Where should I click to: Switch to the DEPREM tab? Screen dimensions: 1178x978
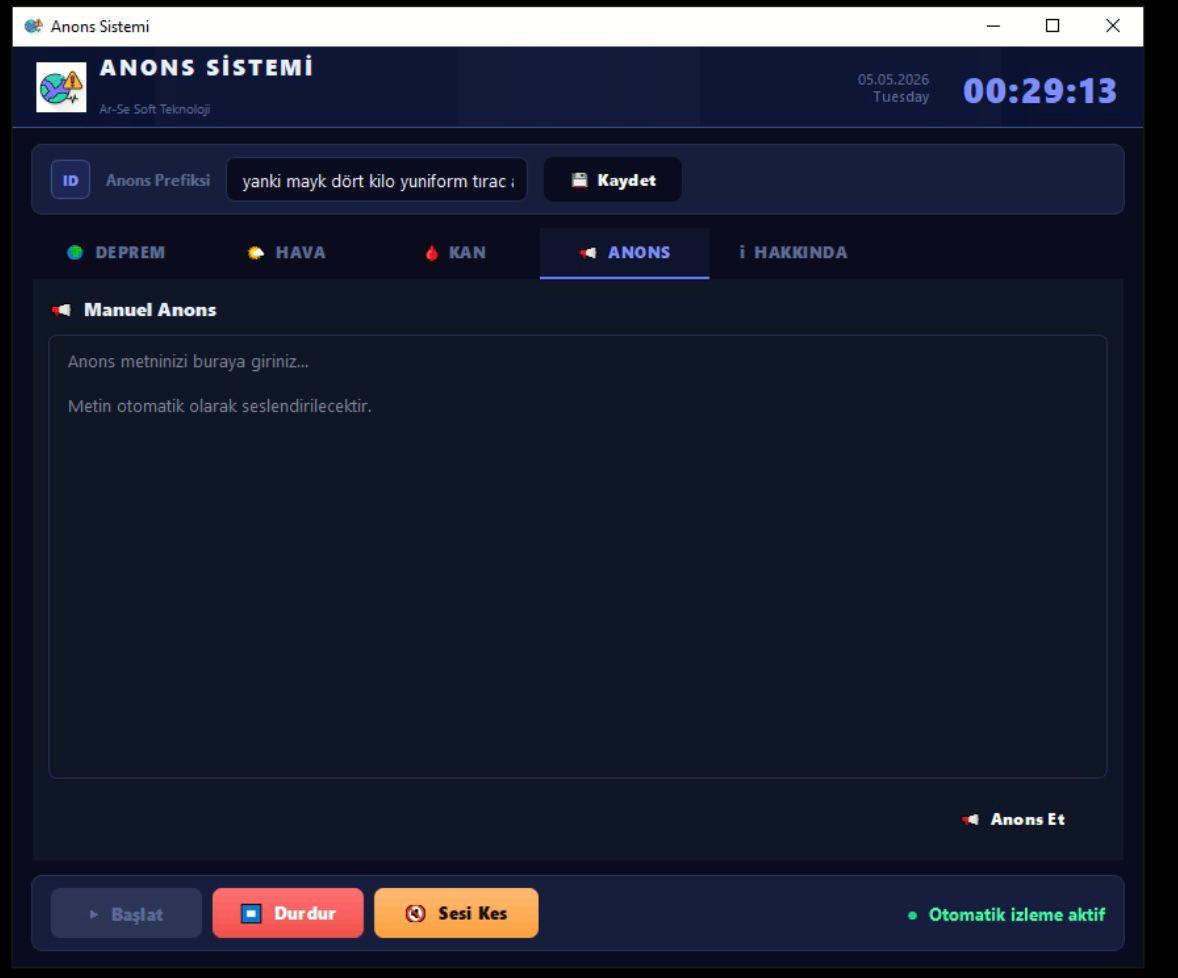(117, 253)
